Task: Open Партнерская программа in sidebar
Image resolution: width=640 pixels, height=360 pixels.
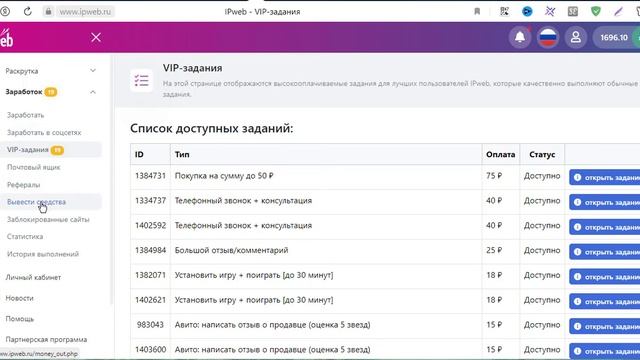Action: (x=46, y=340)
